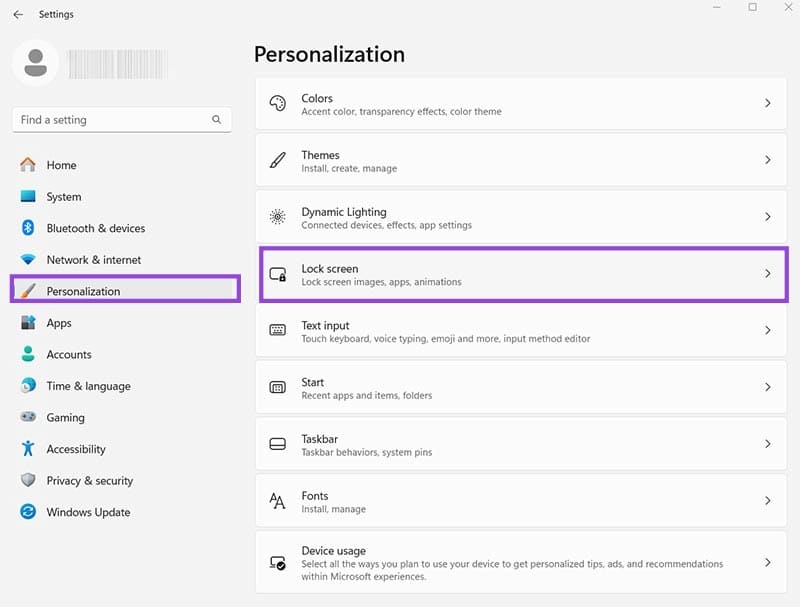Open Taskbar settings via its chevron
Image resolution: width=800 pixels, height=607 pixels.
coord(768,444)
